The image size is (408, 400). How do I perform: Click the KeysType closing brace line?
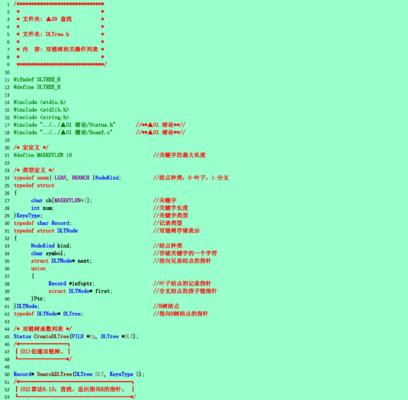pos(28,216)
